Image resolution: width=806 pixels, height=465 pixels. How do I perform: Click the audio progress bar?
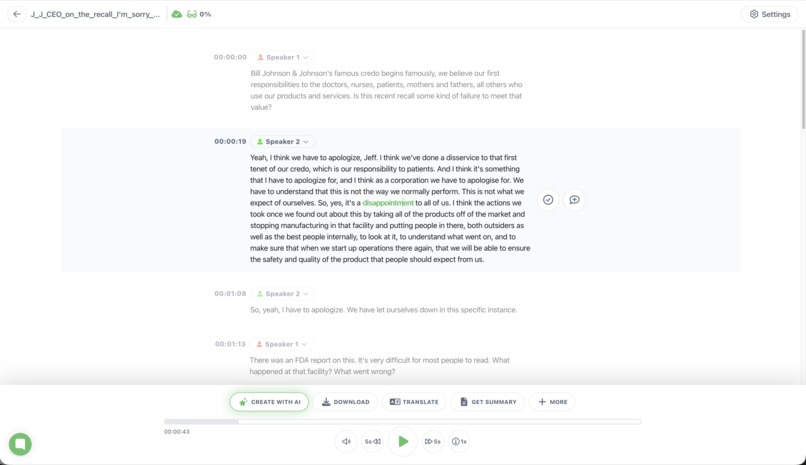(402, 421)
